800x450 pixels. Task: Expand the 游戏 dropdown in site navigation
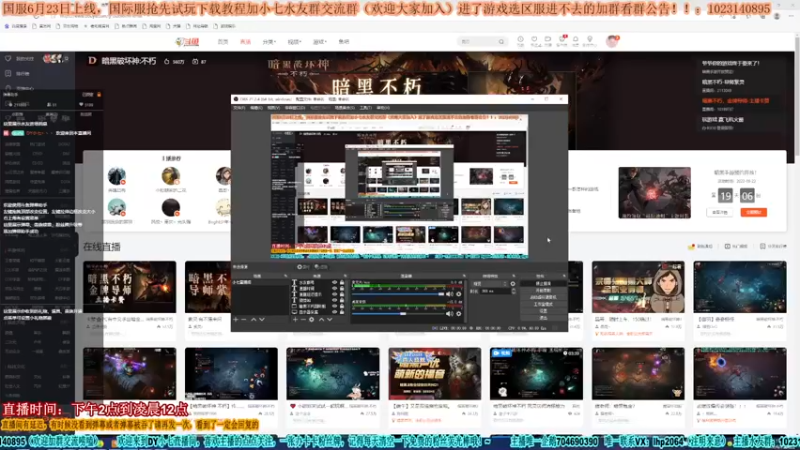(319, 42)
